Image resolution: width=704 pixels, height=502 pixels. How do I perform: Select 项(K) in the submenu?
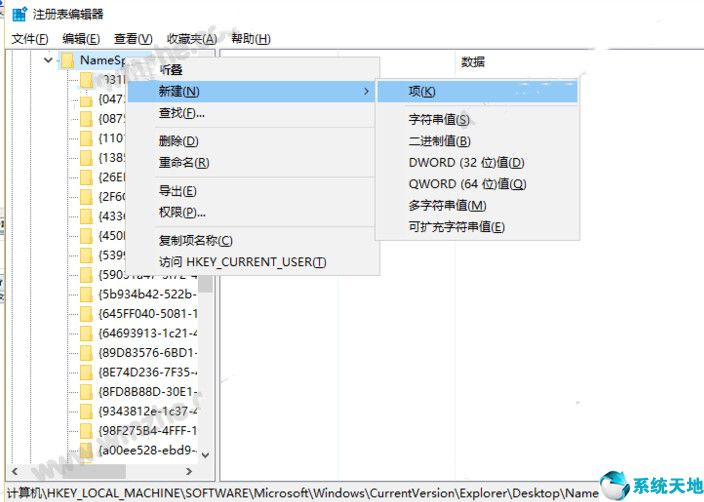477,92
